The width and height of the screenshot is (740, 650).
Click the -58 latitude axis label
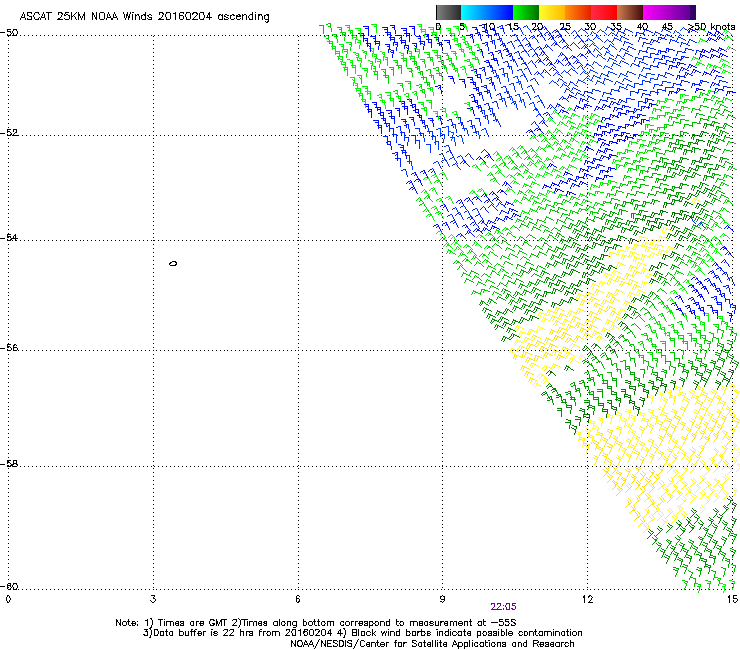(9, 464)
